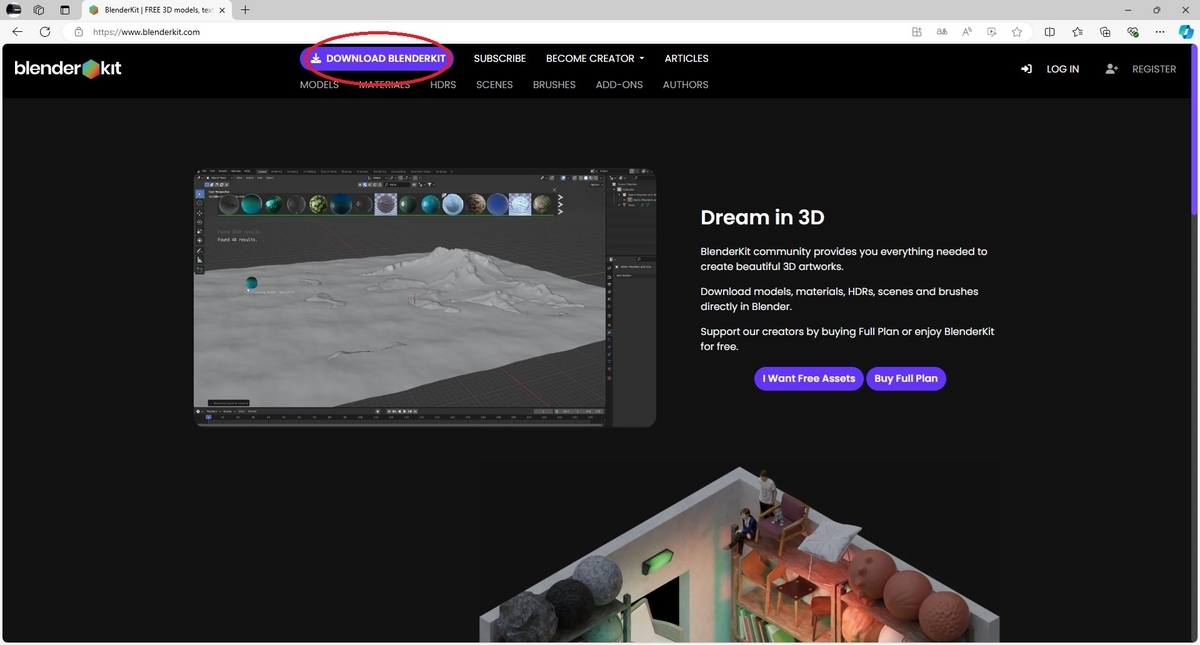1200x645 pixels.
Task: Open the Favorites list icon
Action: coord(1077,31)
